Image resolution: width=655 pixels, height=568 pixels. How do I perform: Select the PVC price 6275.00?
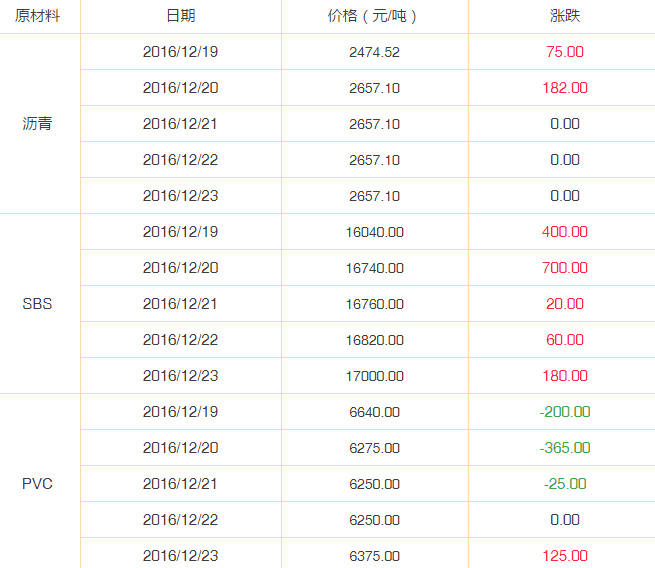pos(375,448)
